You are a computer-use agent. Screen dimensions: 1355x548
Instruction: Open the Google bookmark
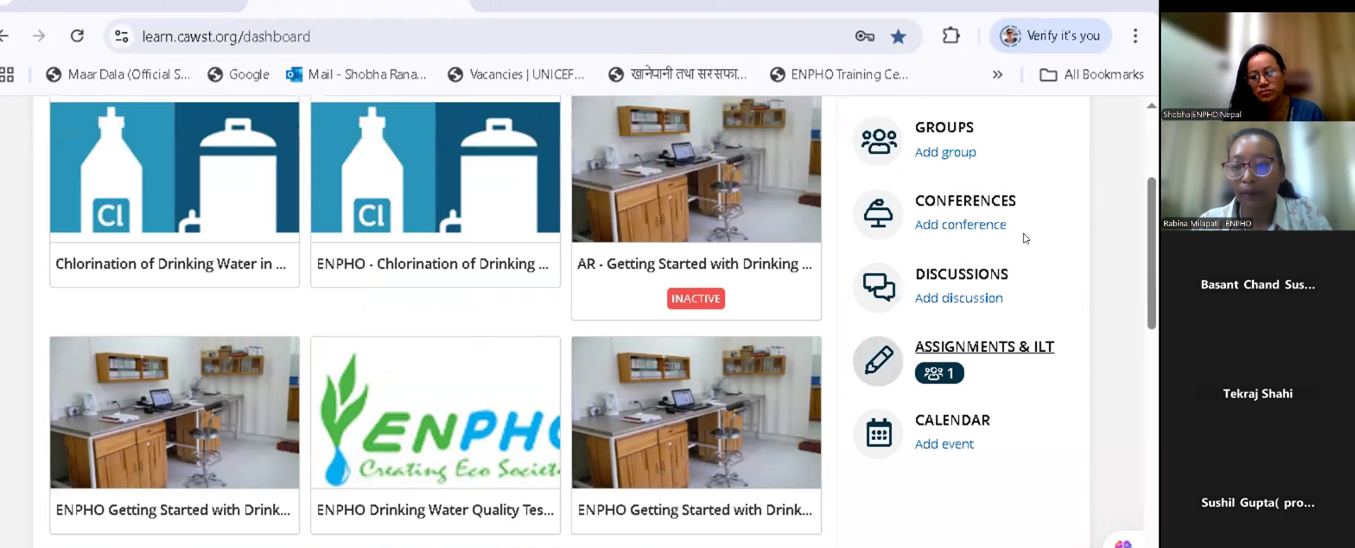pos(238,75)
